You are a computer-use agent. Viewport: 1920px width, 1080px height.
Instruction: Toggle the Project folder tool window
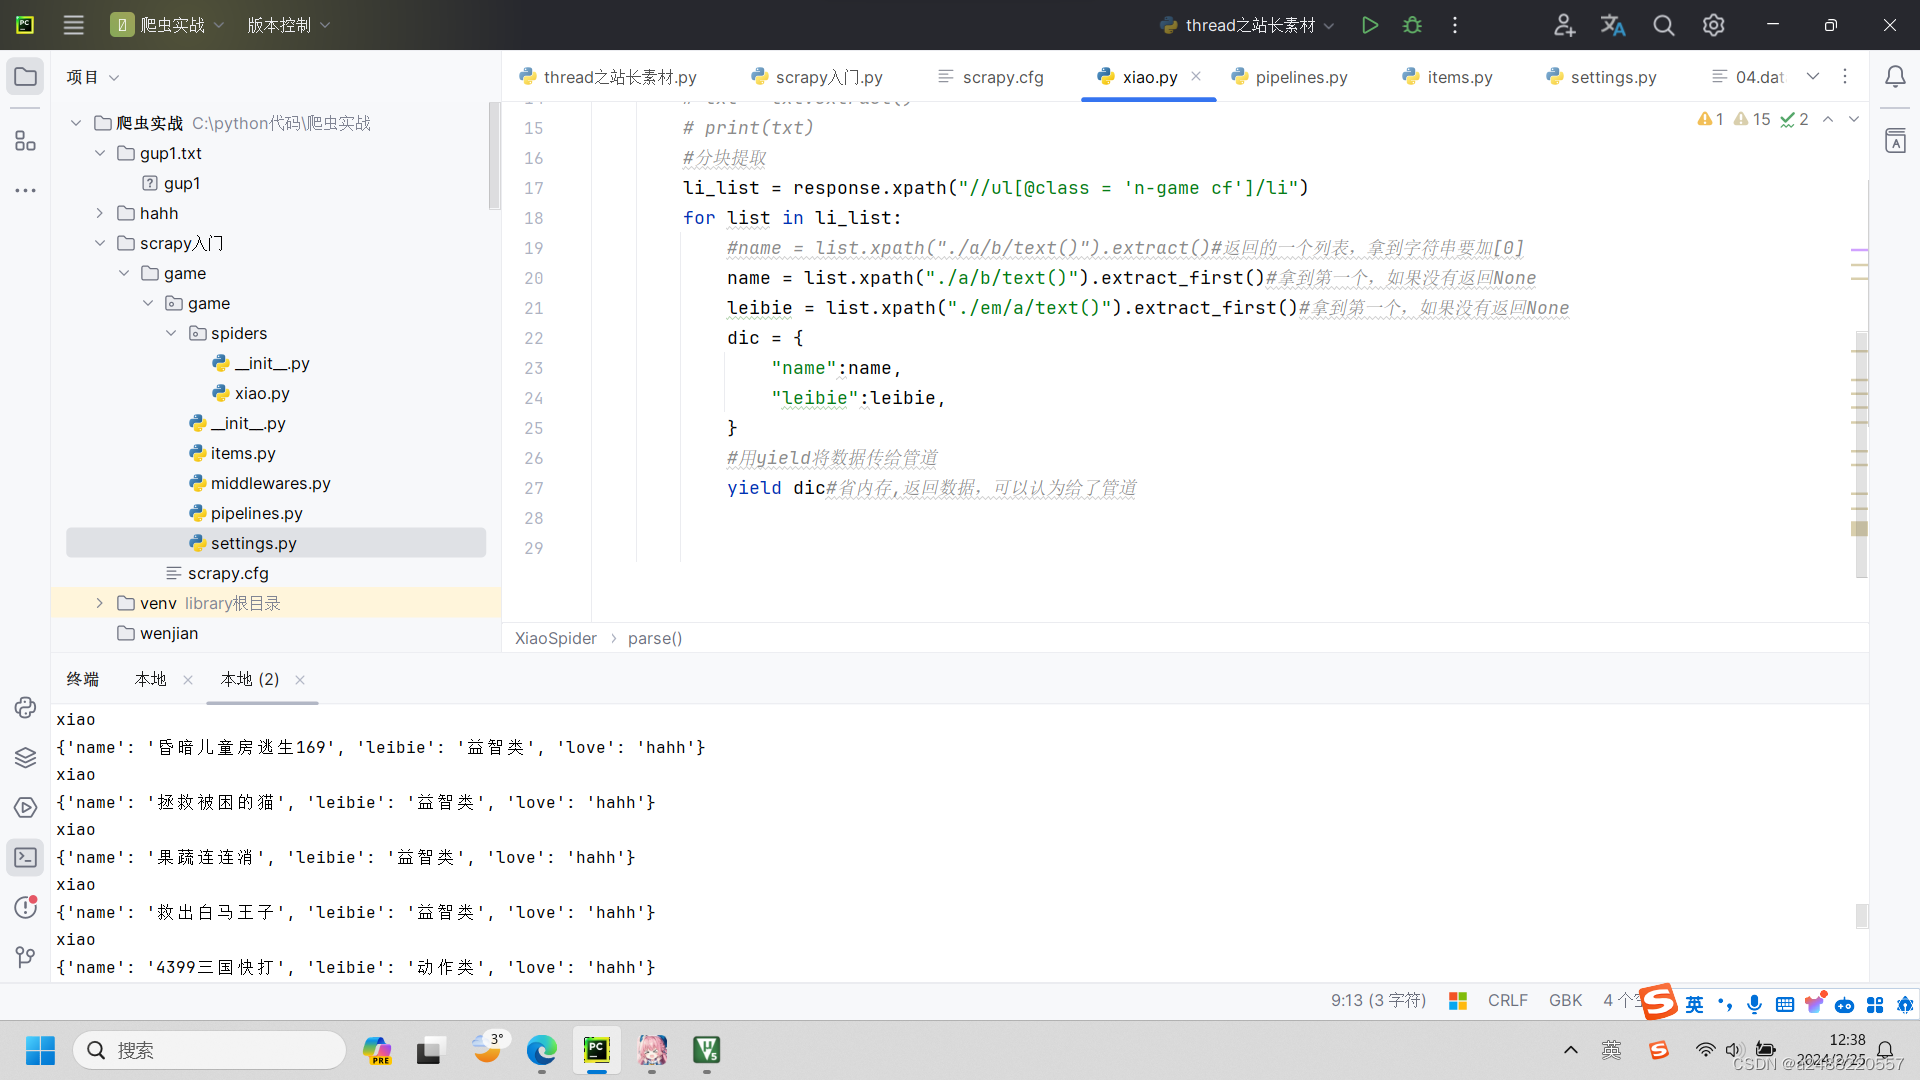coord(25,77)
